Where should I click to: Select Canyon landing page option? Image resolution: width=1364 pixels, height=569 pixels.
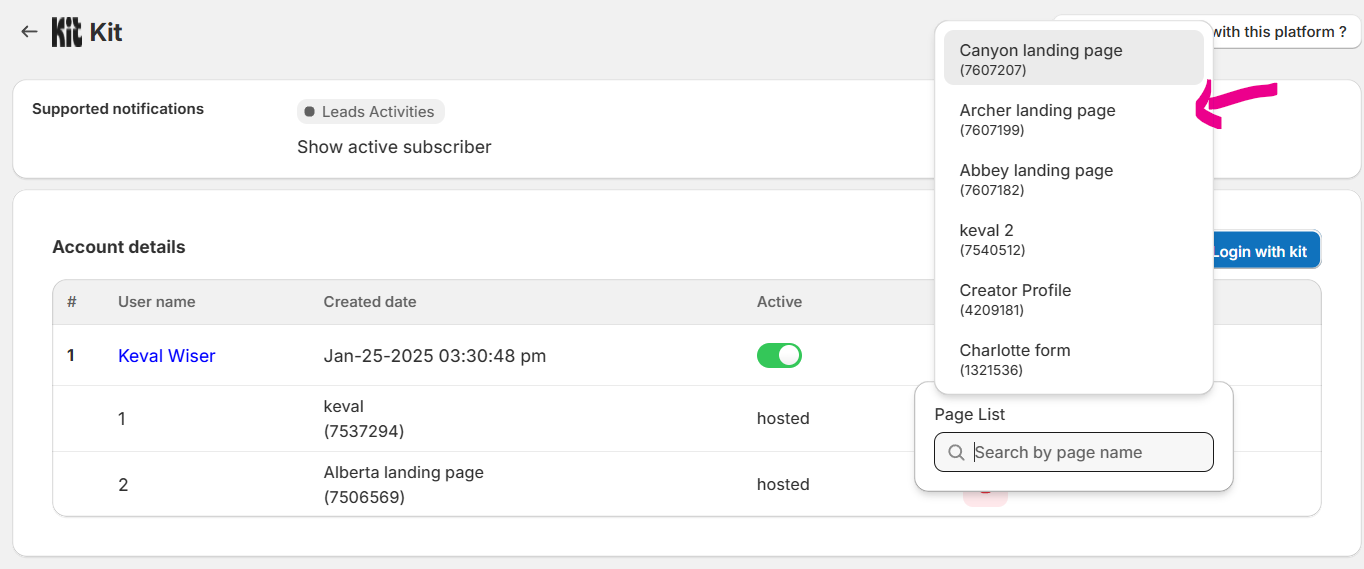(1074, 59)
